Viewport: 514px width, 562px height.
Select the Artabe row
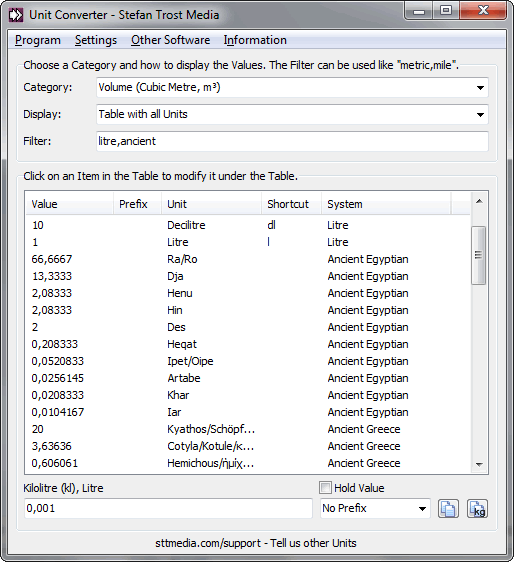point(248,378)
